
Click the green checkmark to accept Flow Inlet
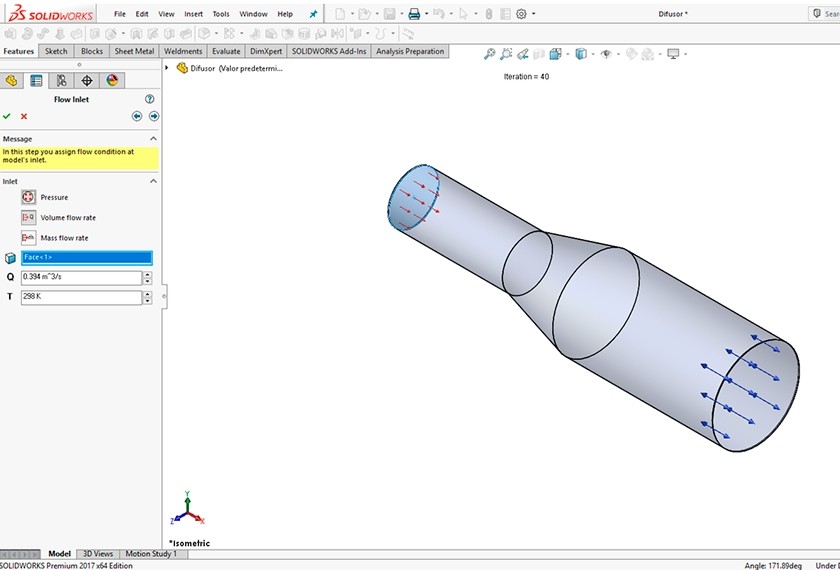7,116
